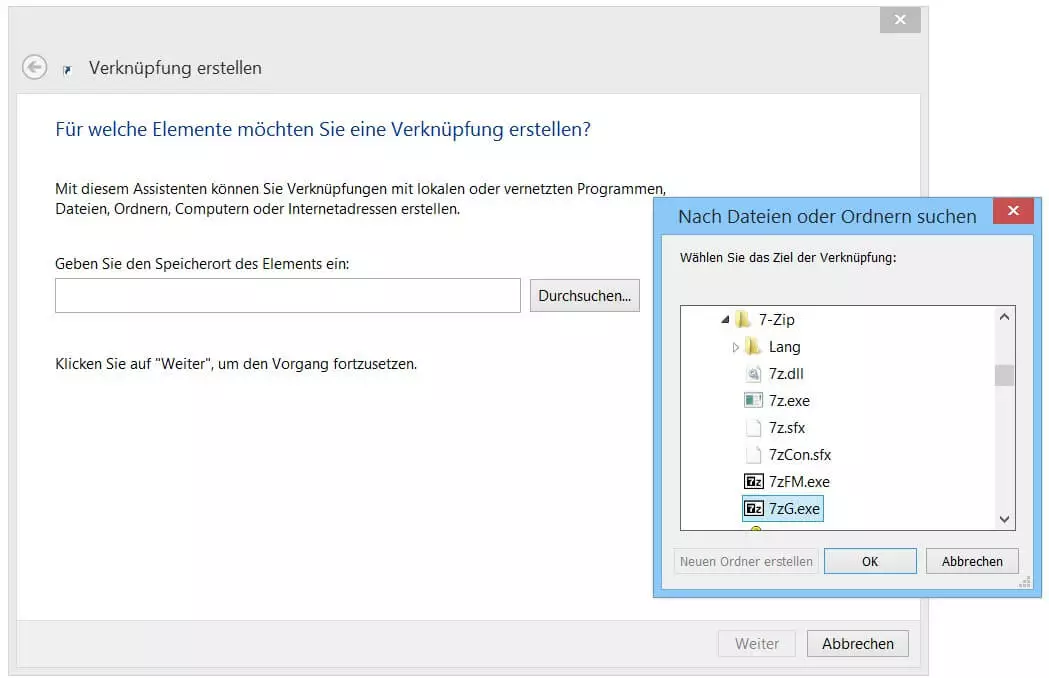Close the Nach Dateien oder Ordnern suchen dialog
Screen dimensions: 1049x678
click(1013, 211)
